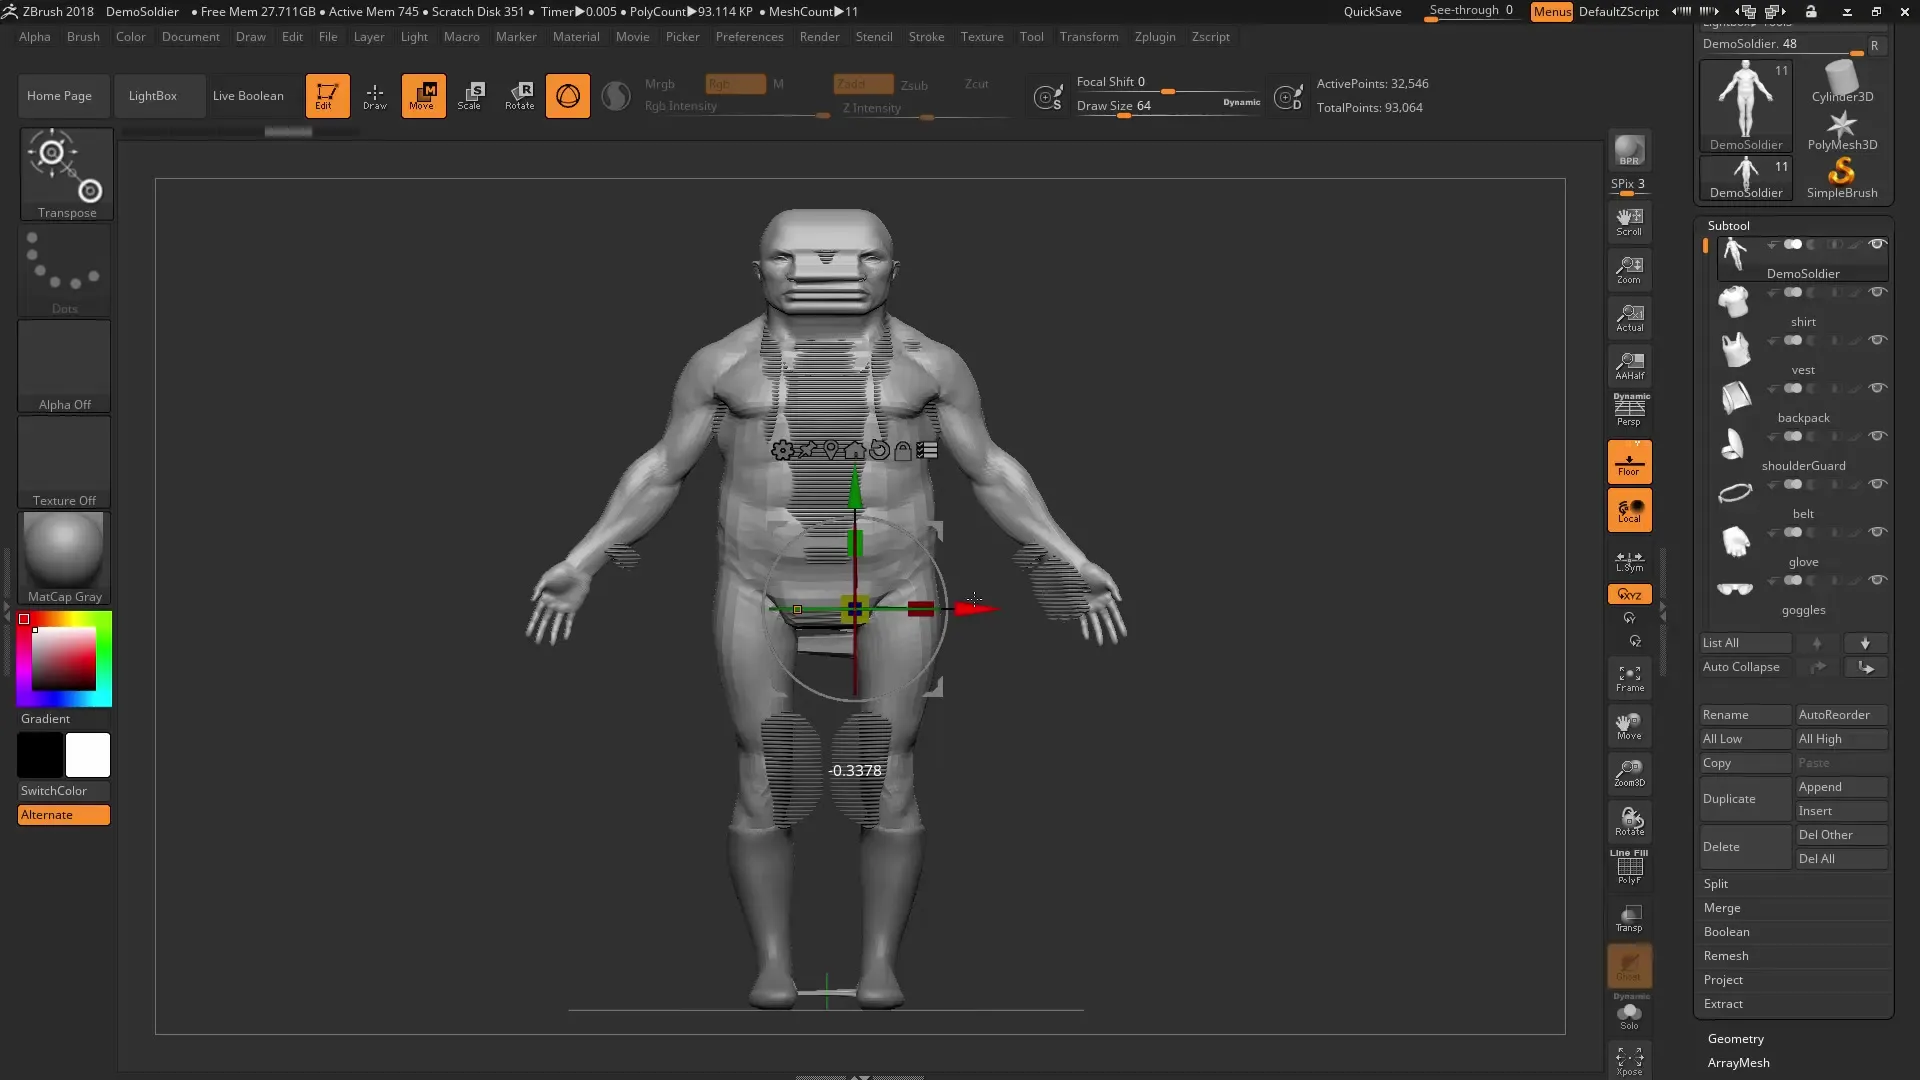The image size is (1920, 1080).
Task: Click the BPR render icon
Action: pos(1629,150)
